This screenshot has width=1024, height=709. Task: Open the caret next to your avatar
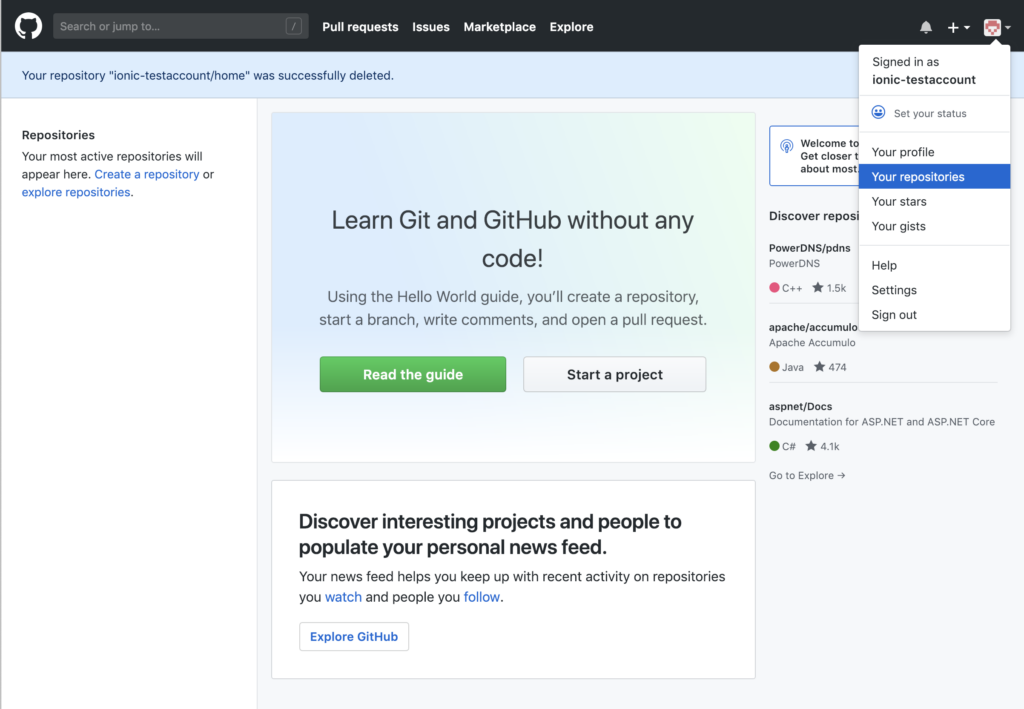1010,26
